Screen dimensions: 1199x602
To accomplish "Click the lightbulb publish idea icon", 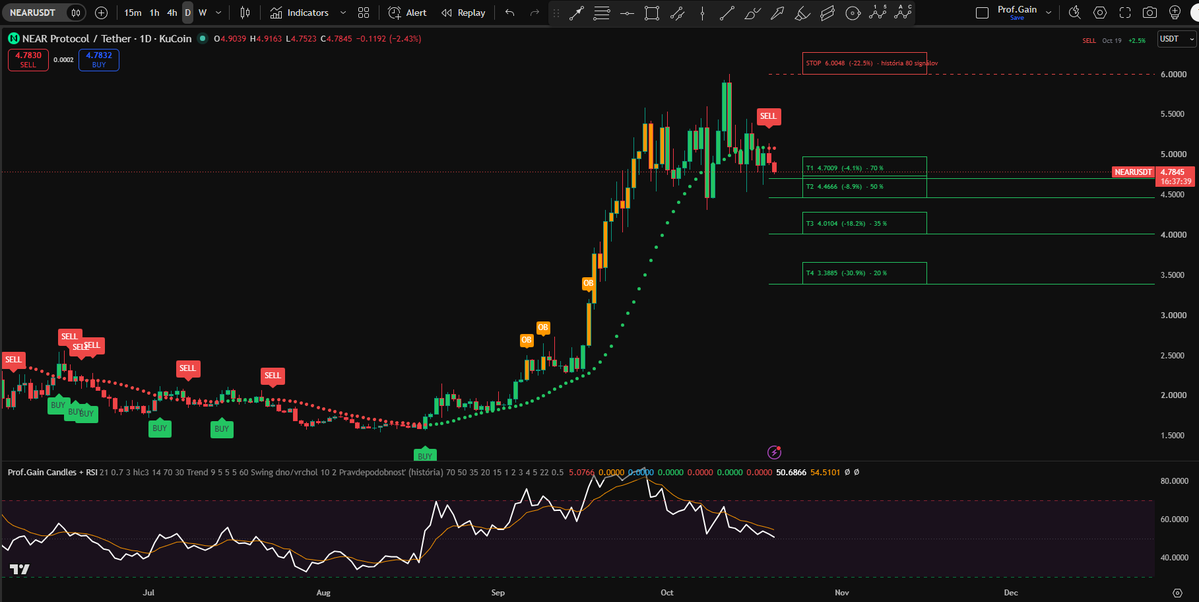I will coord(1175,13).
